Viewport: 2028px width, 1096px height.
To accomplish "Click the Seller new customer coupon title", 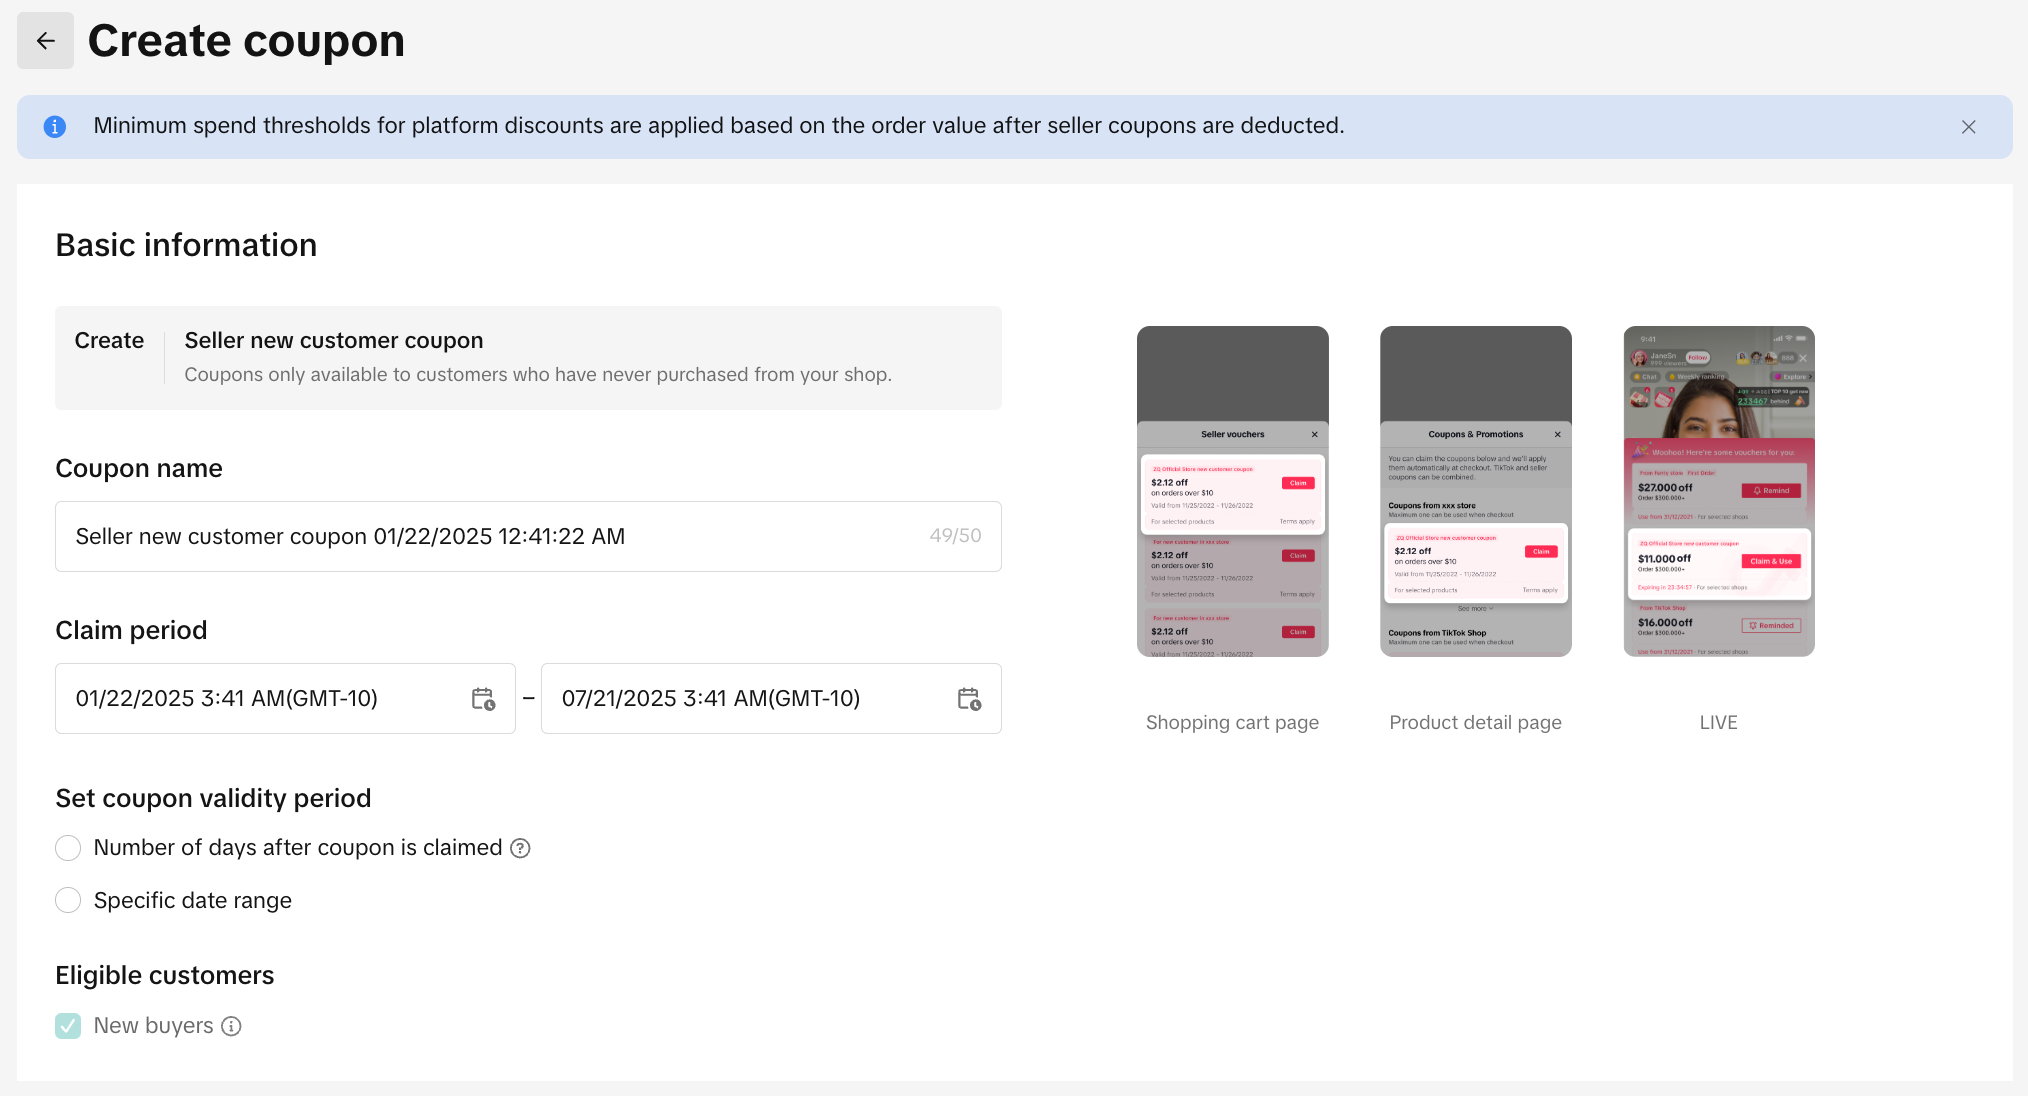I will click(334, 341).
